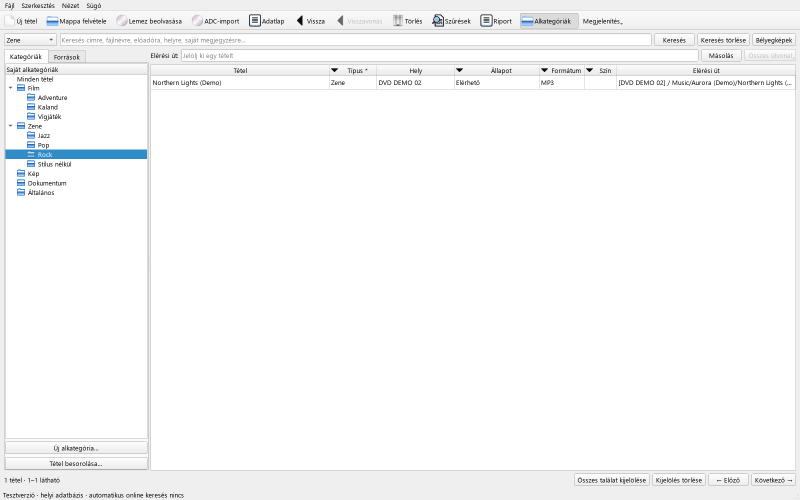Collapse the Film category tree node
The width and height of the screenshot is (800, 500).
pyautogui.click(x=11, y=88)
